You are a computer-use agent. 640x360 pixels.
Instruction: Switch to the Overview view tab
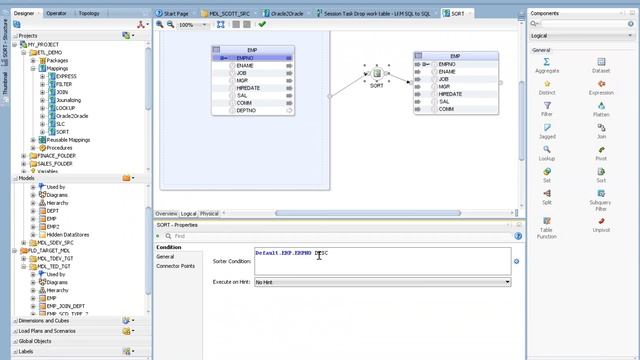(x=166, y=213)
